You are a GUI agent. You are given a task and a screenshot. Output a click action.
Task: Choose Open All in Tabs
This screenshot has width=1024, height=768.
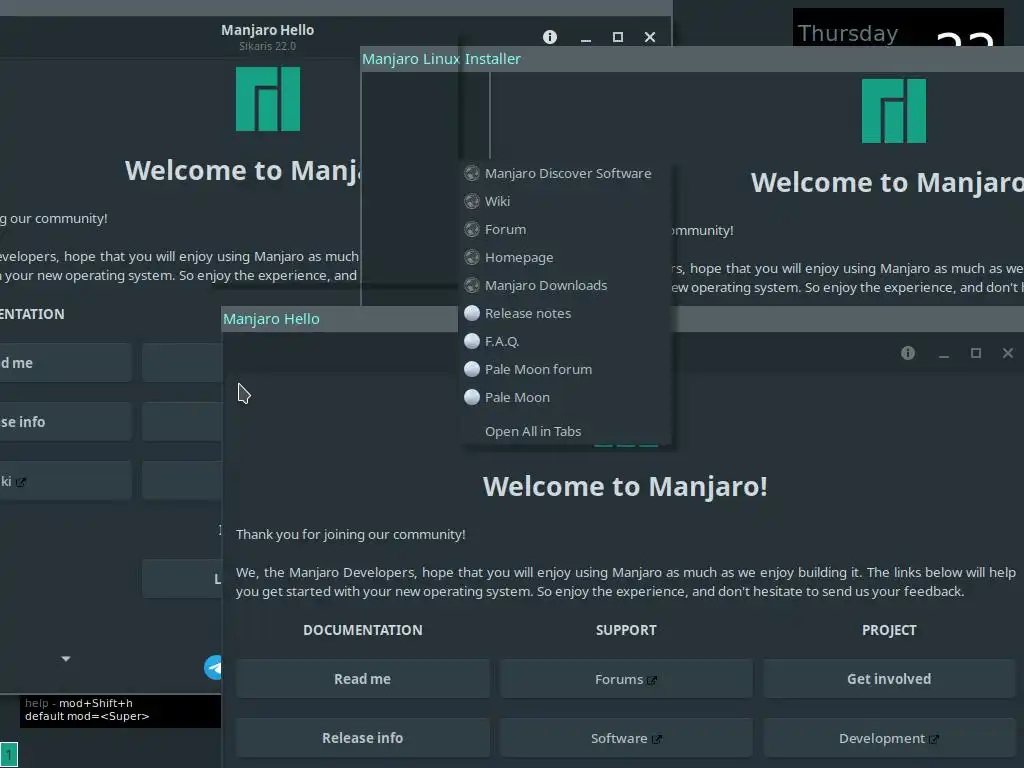566,432
